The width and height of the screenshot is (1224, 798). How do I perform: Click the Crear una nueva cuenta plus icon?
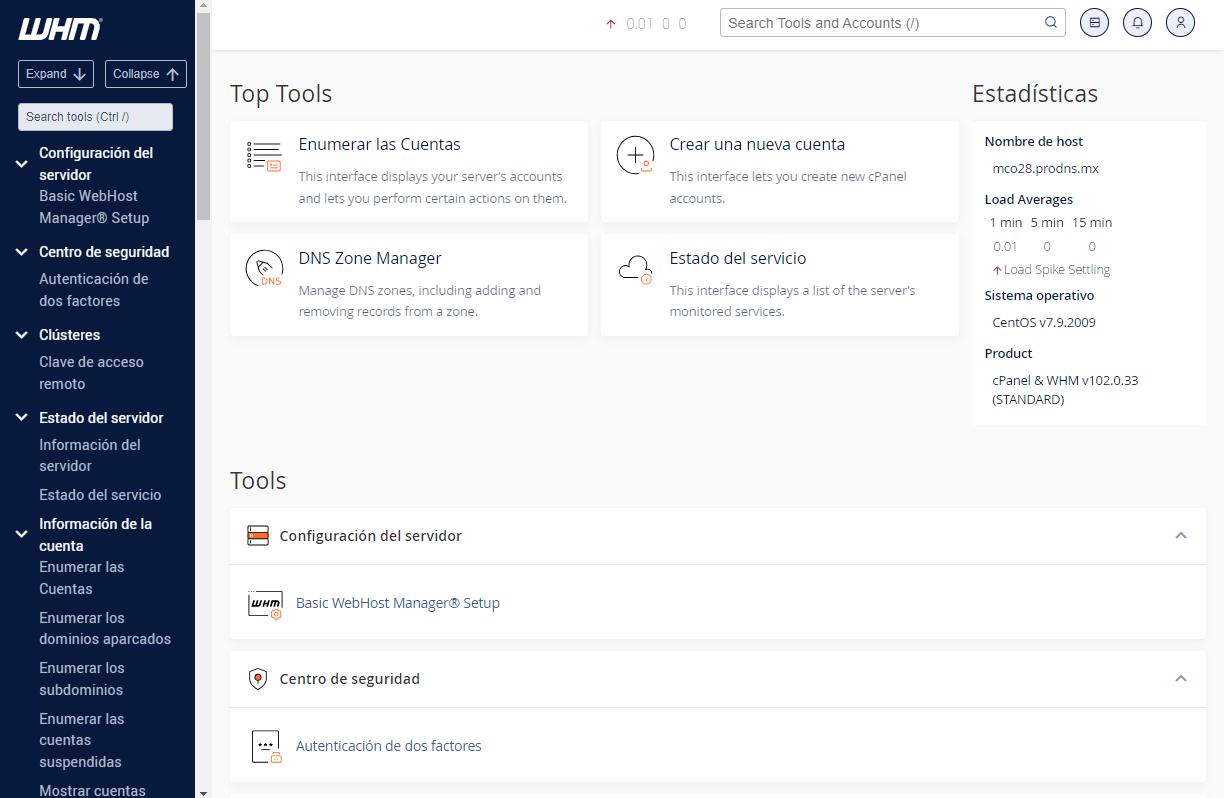point(635,156)
